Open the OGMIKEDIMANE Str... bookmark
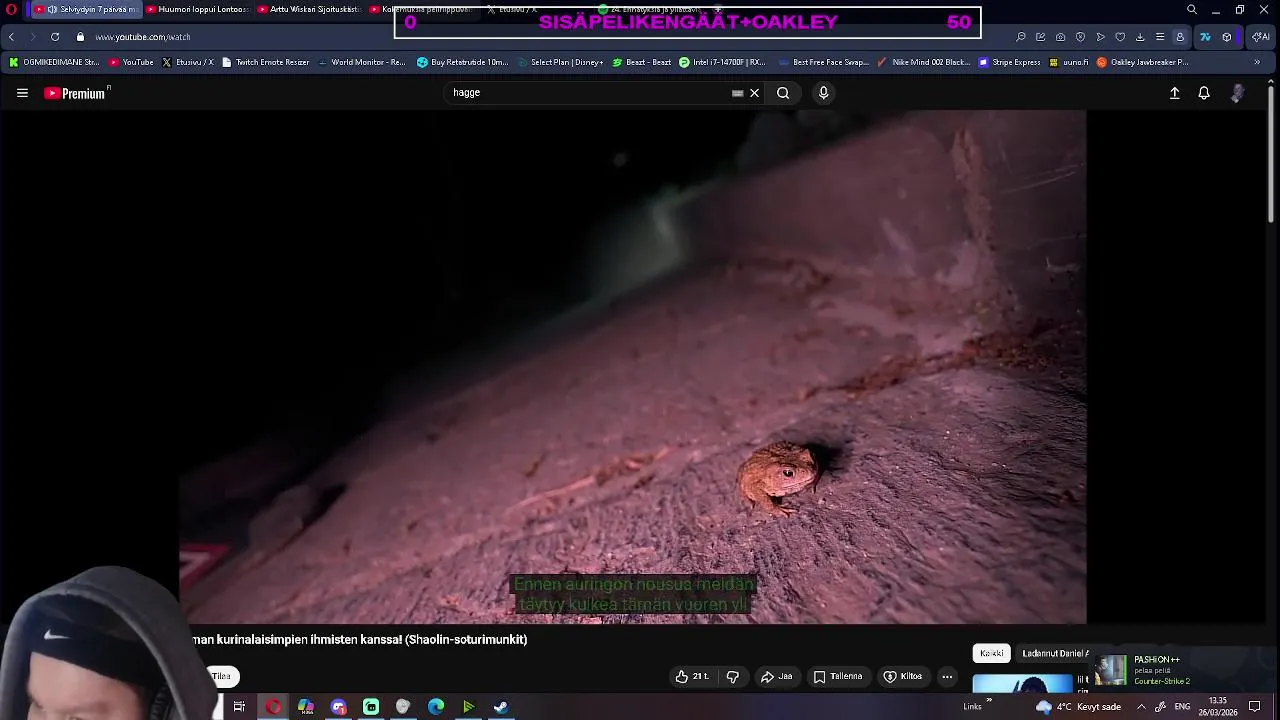The width and height of the screenshot is (1280, 720). (x=54, y=62)
